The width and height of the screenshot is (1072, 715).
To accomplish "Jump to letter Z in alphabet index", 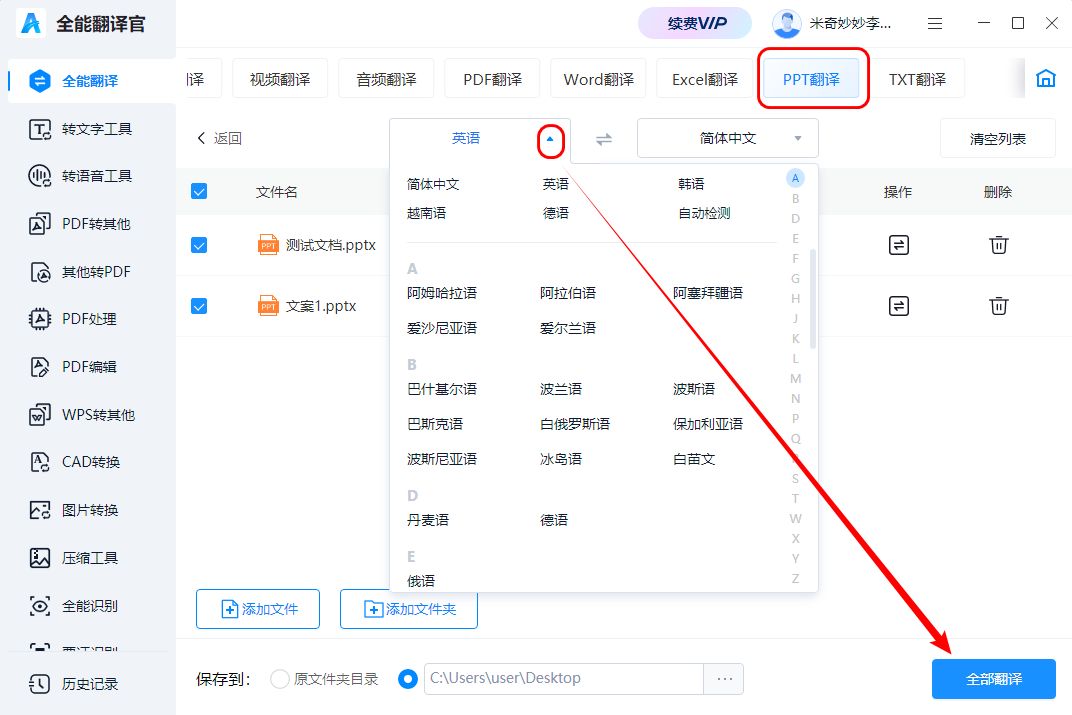I will [795, 579].
